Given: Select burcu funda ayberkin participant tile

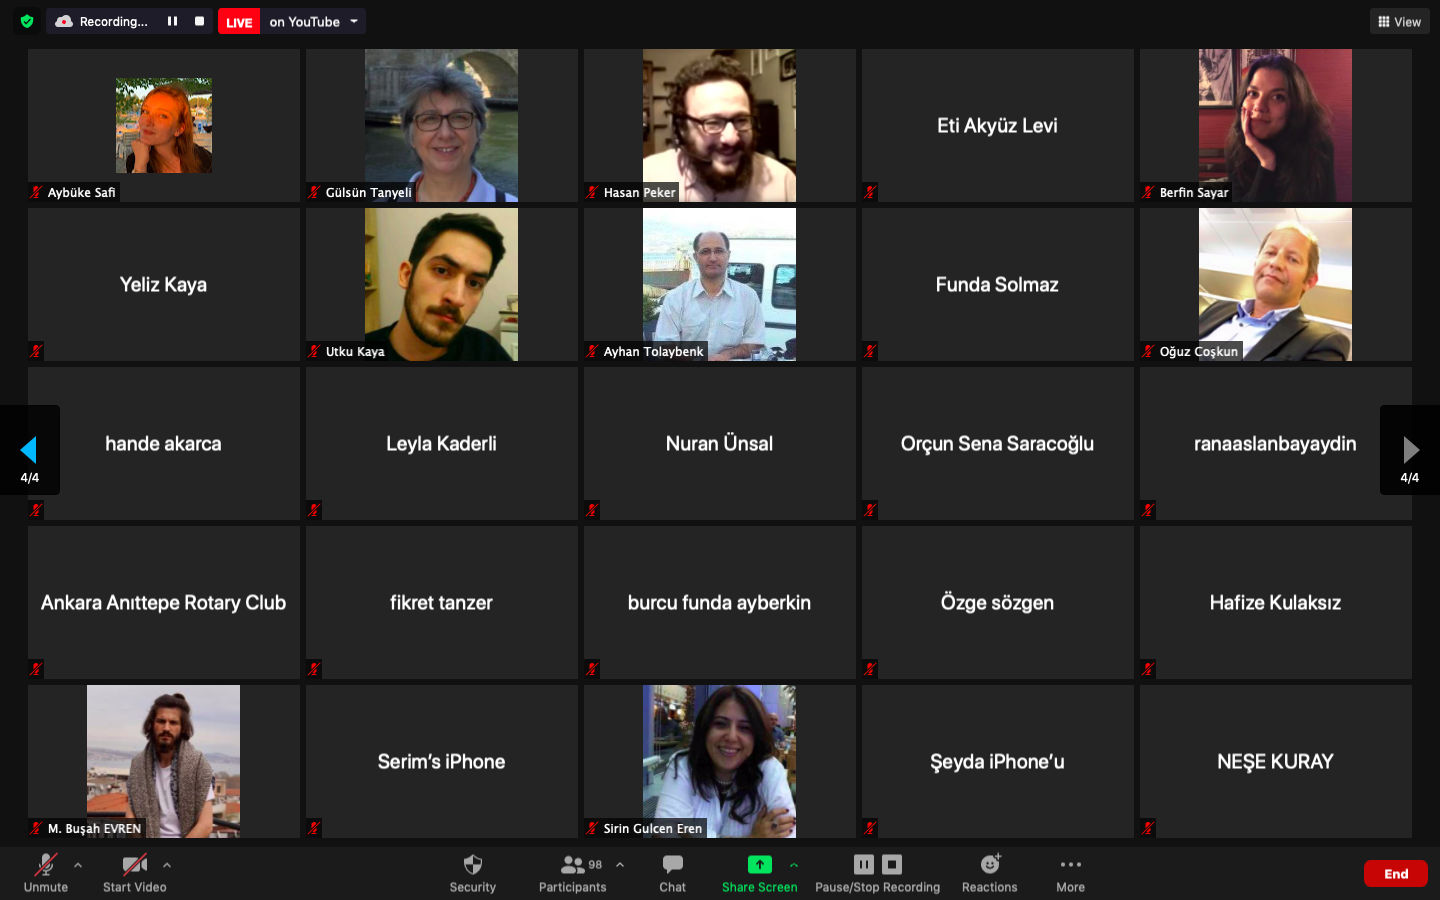Looking at the screenshot, I should 720,602.
